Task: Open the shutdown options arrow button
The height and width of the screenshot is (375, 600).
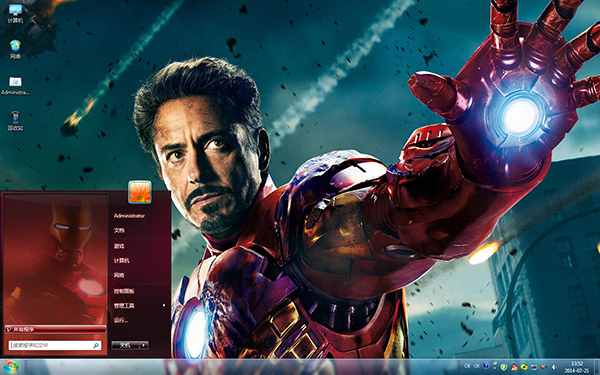Action: tap(144, 345)
